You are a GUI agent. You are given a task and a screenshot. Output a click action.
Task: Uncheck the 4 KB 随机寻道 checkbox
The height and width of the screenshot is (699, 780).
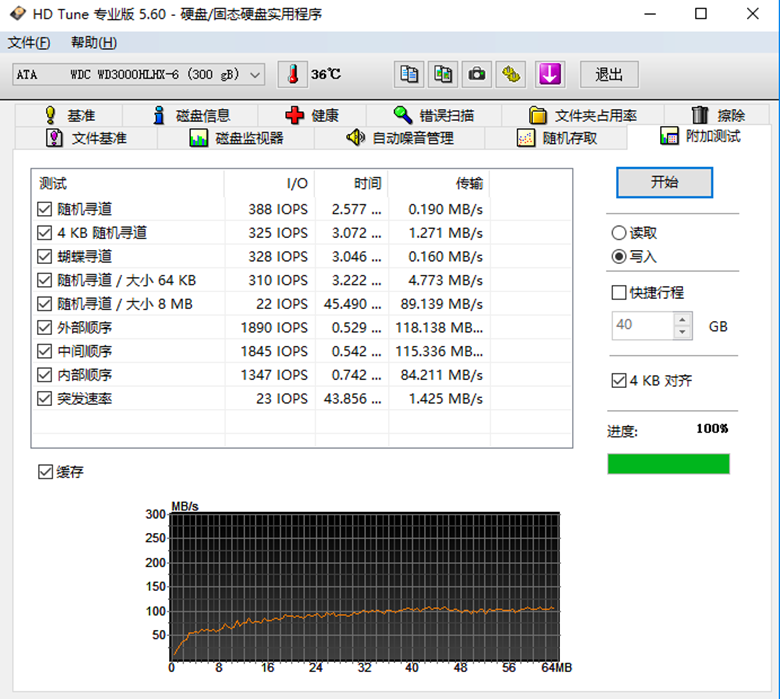(44, 233)
